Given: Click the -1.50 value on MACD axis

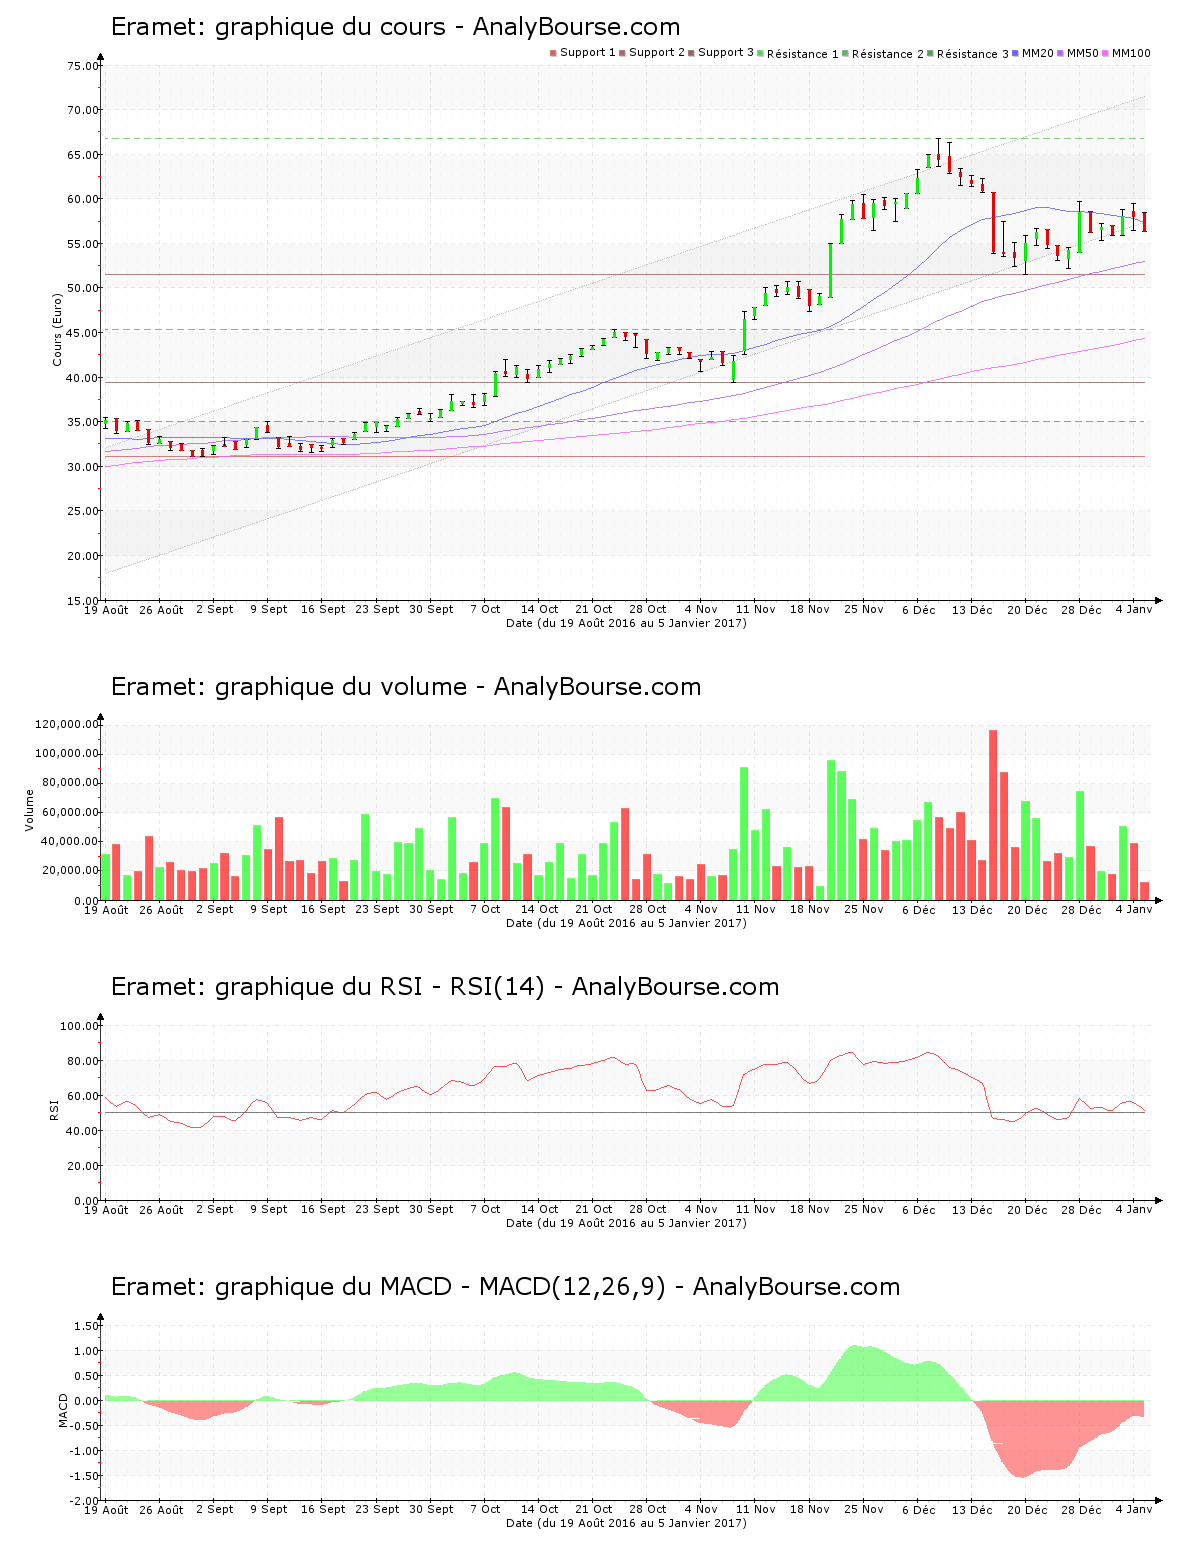Looking at the screenshot, I should (85, 1476).
